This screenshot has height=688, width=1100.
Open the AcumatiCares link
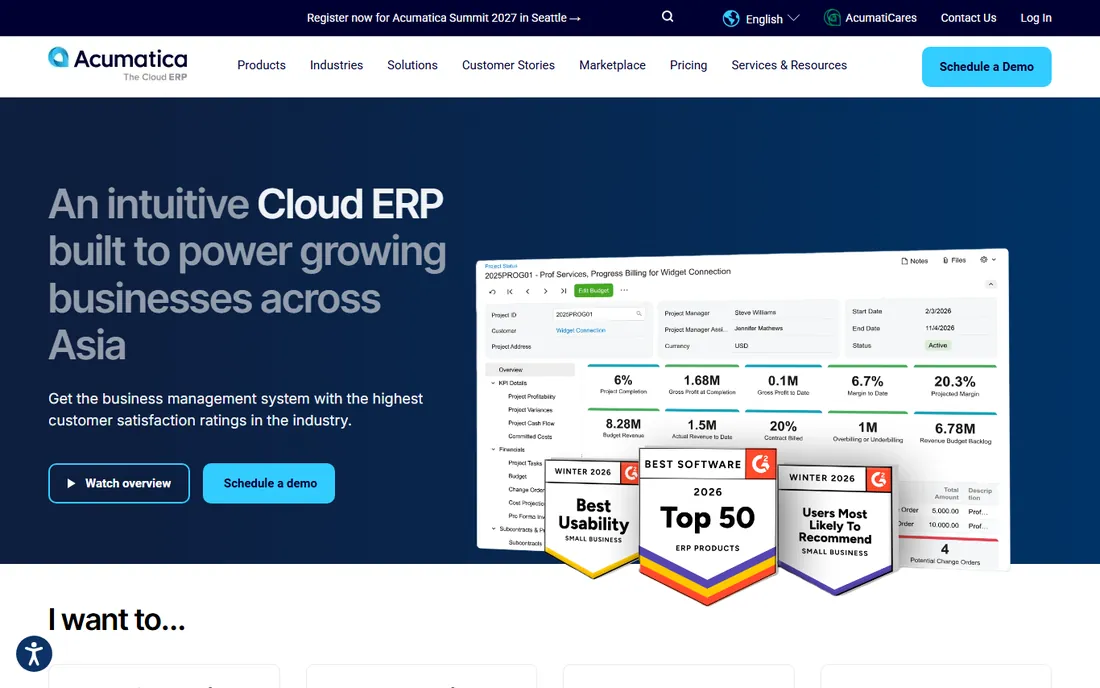(x=880, y=18)
